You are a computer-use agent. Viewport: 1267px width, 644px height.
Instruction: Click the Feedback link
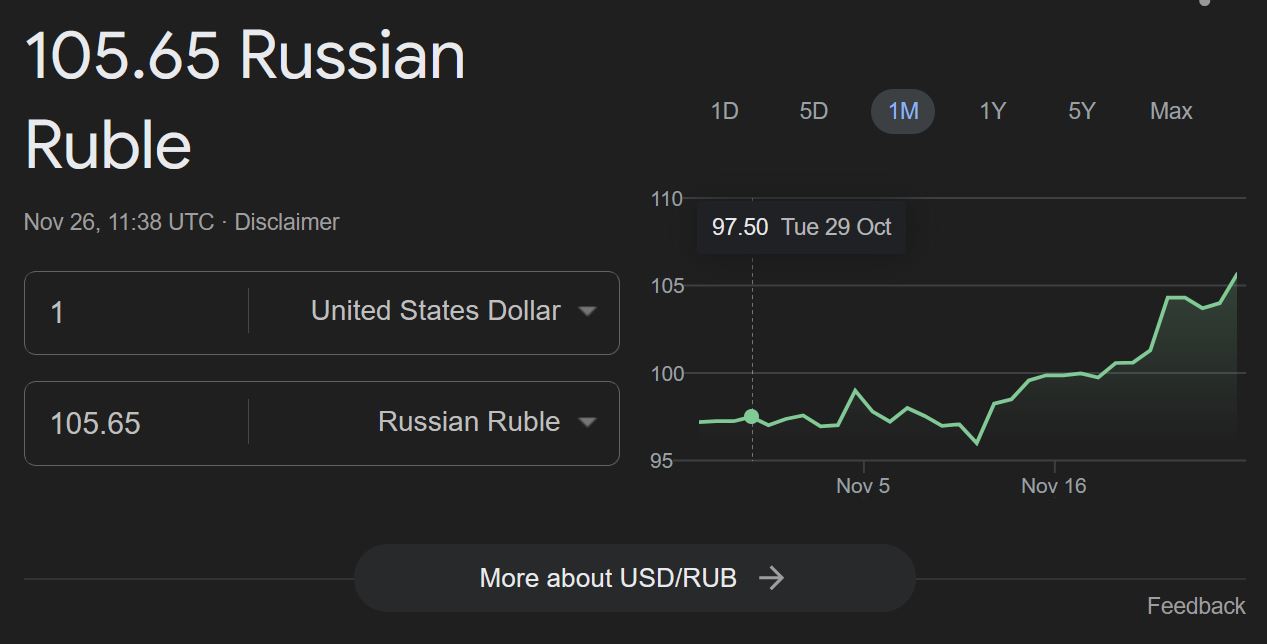(1196, 606)
